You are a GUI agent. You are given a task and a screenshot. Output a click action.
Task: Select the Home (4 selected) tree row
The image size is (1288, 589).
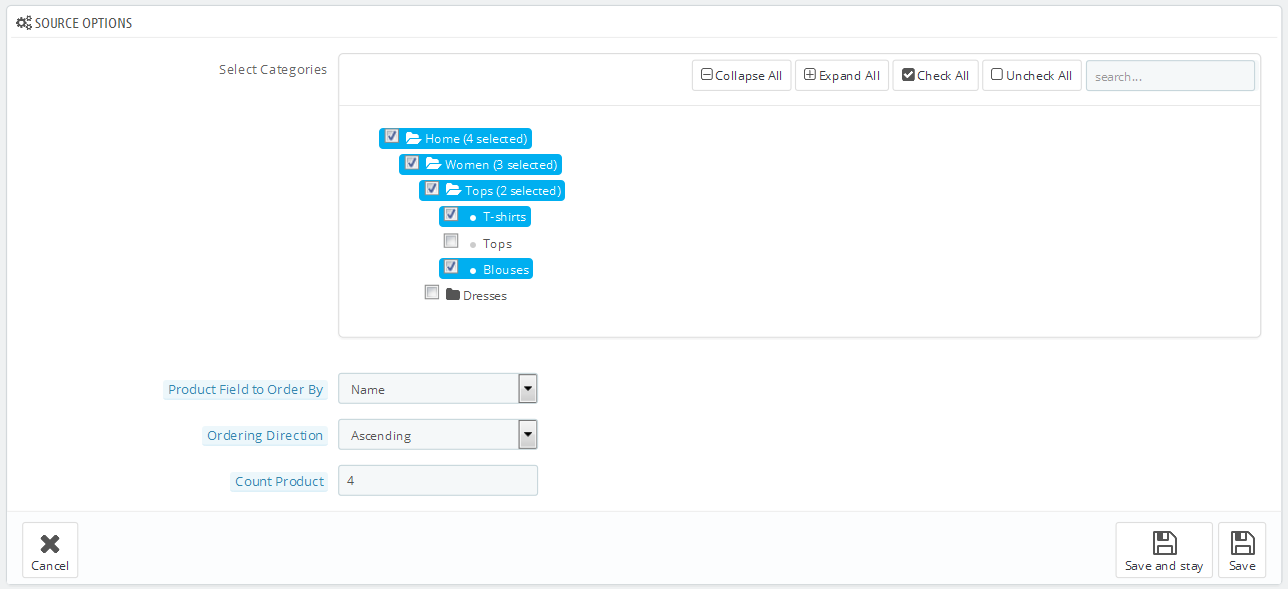tap(456, 139)
